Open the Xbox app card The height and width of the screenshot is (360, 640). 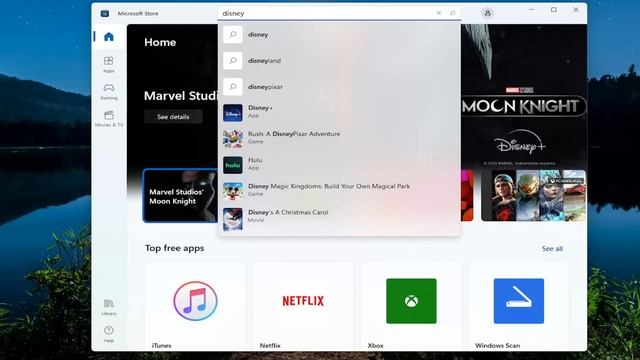(411, 306)
